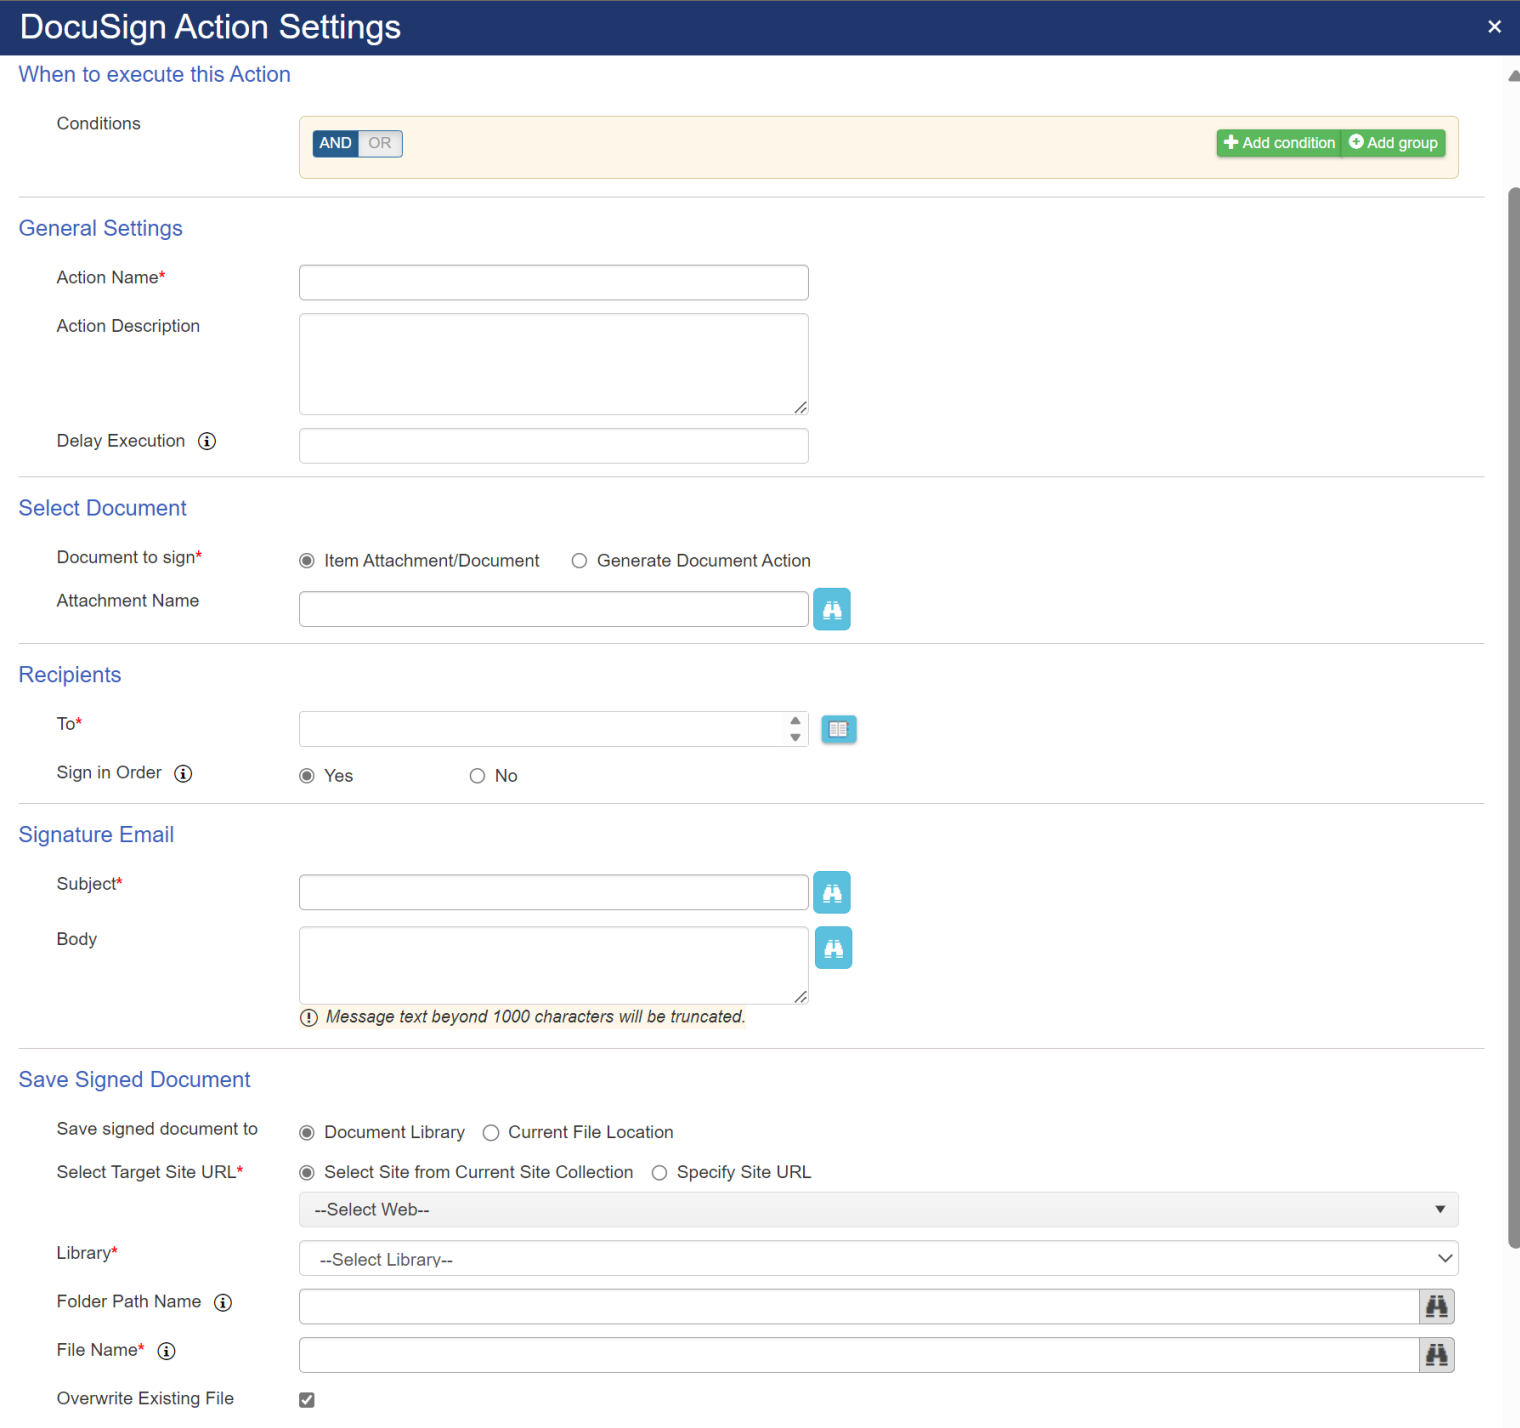
Task: Show info tooltip for Delay Execution
Action: coord(207,441)
